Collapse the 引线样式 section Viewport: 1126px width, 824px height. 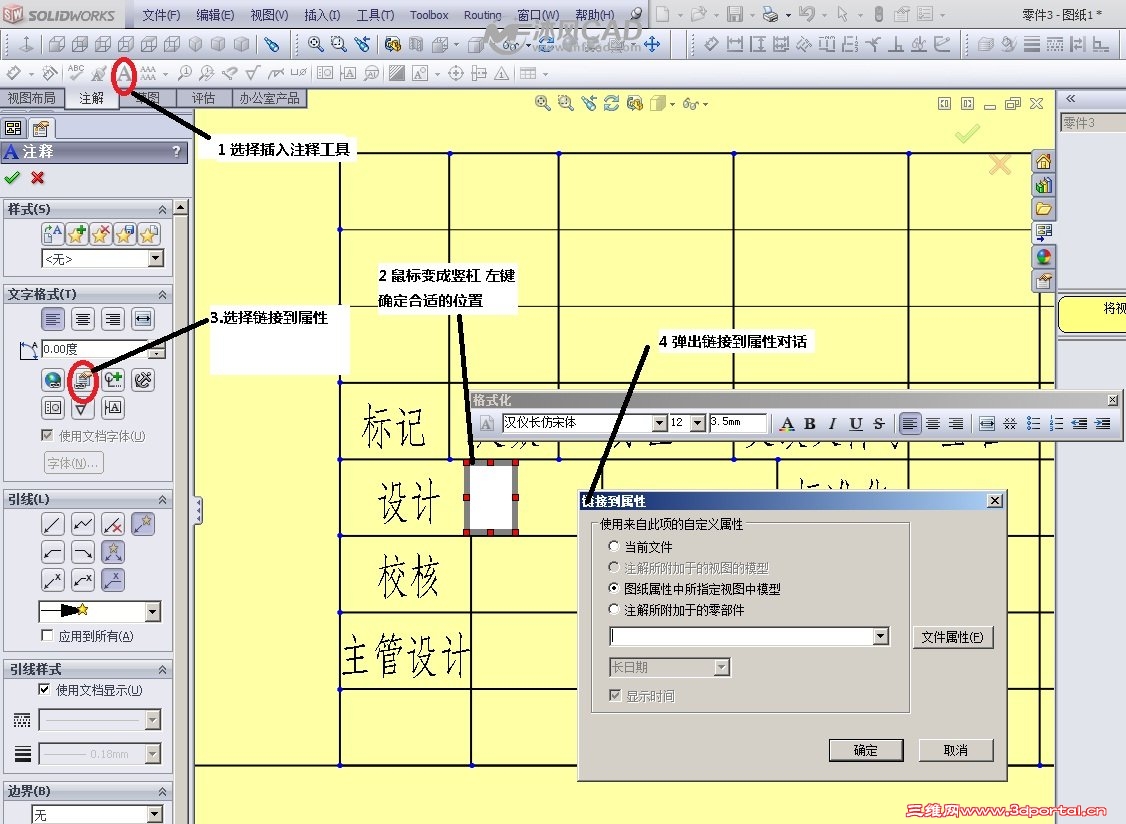(x=162, y=670)
